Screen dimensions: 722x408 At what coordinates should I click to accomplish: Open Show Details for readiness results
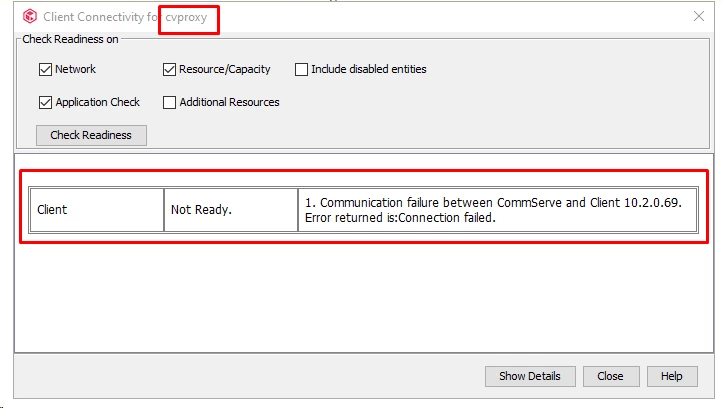pos(530,376)
